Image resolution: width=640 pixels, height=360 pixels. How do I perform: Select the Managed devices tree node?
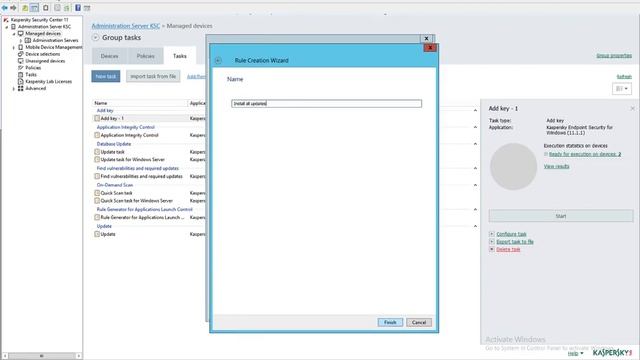click(43, 33)
